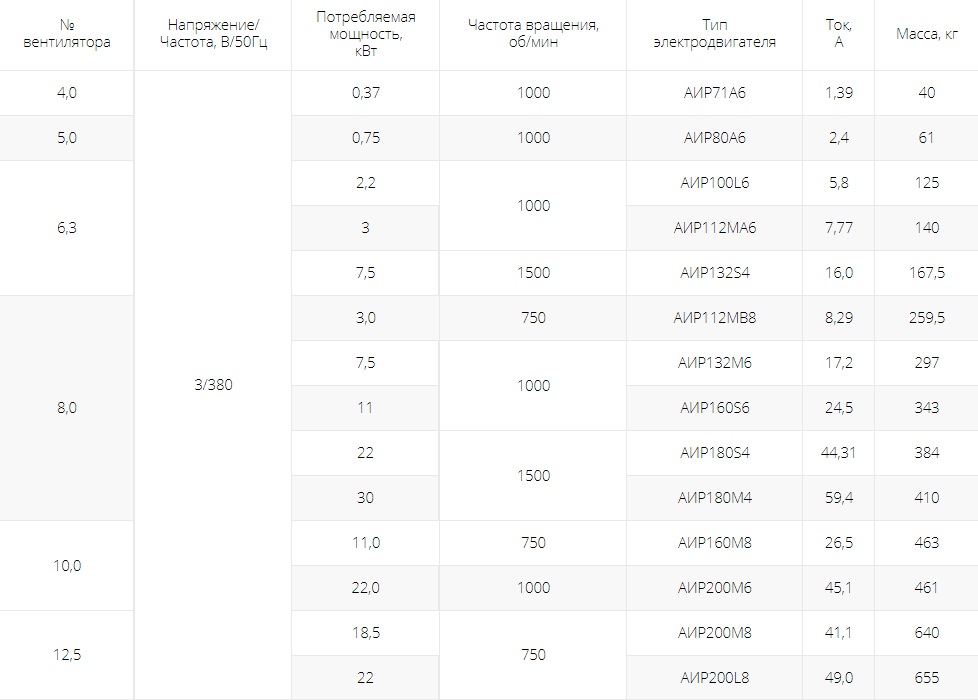The width and height of the screenshot is (978, 700).
Task: Click mass value 259,5 cell
Action: pyautogui.click(x=926, y=318)
